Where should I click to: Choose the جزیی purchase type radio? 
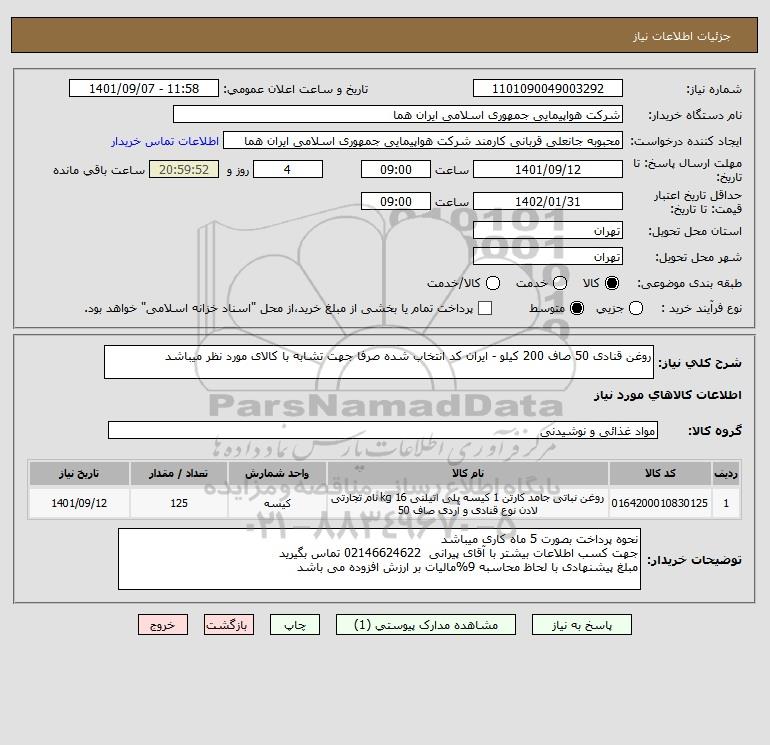click(x=636, y=308)
